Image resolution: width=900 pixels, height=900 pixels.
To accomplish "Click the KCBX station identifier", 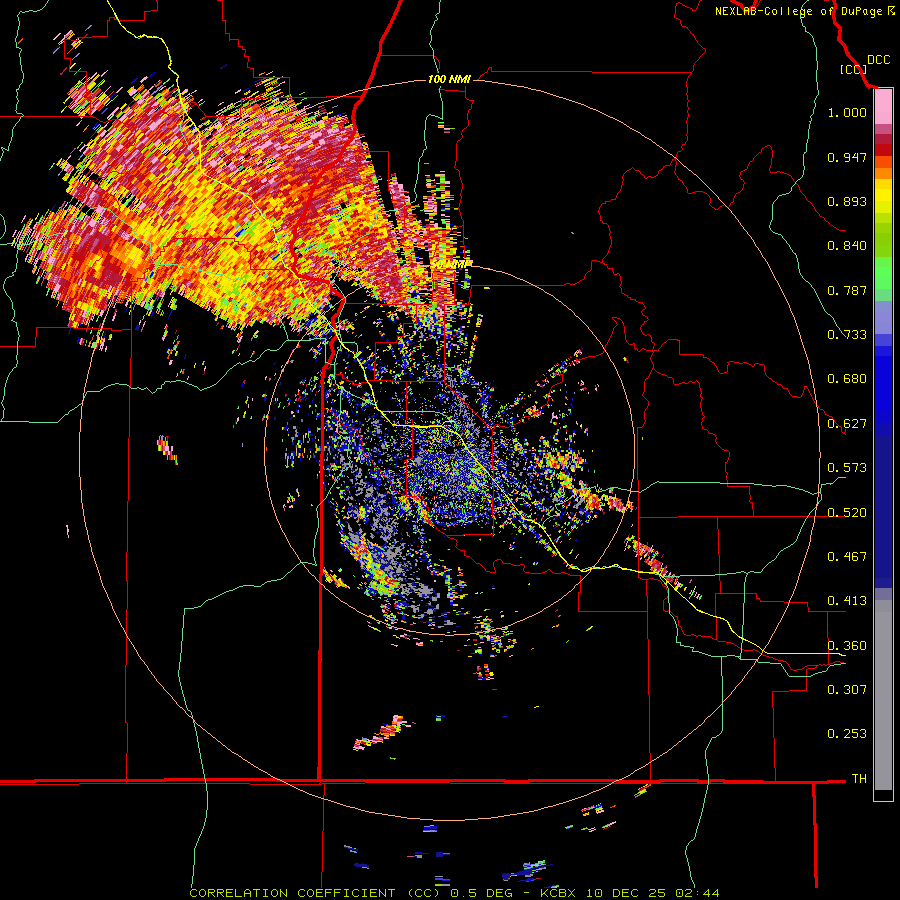I will tap(560, 893).
